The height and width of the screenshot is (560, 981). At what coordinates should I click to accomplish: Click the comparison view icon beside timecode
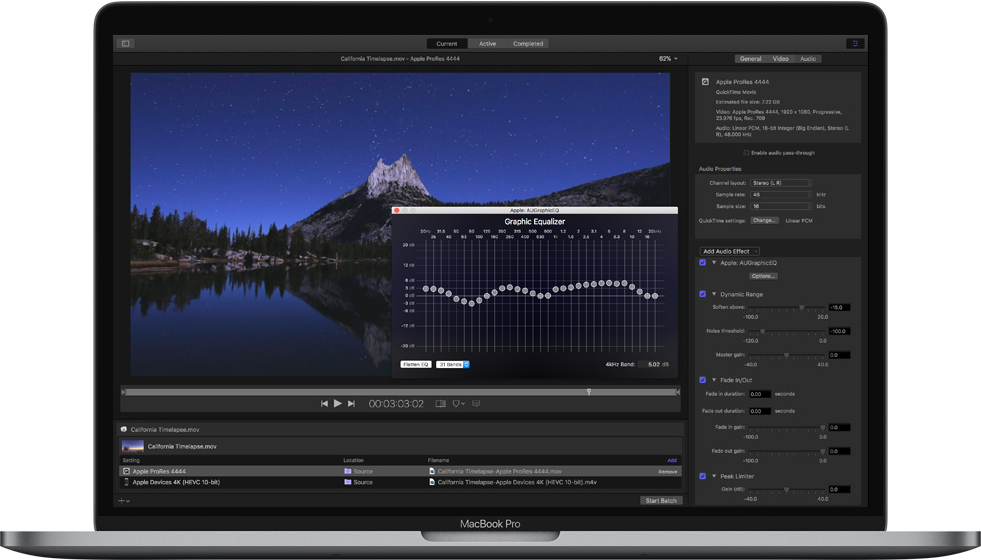point(440,404)
